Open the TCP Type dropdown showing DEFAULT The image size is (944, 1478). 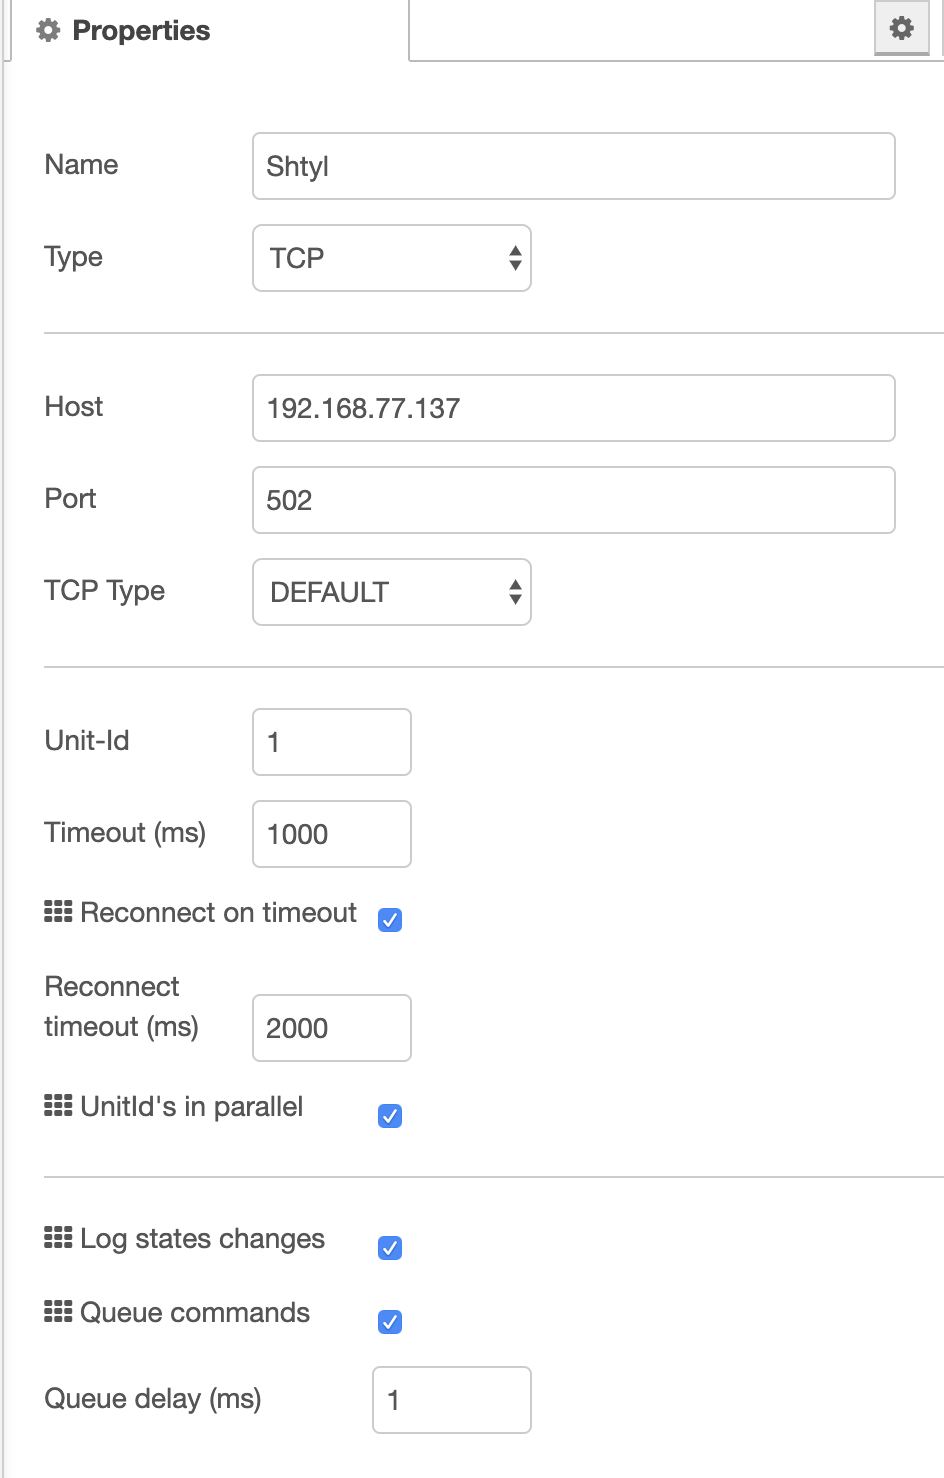391,592
